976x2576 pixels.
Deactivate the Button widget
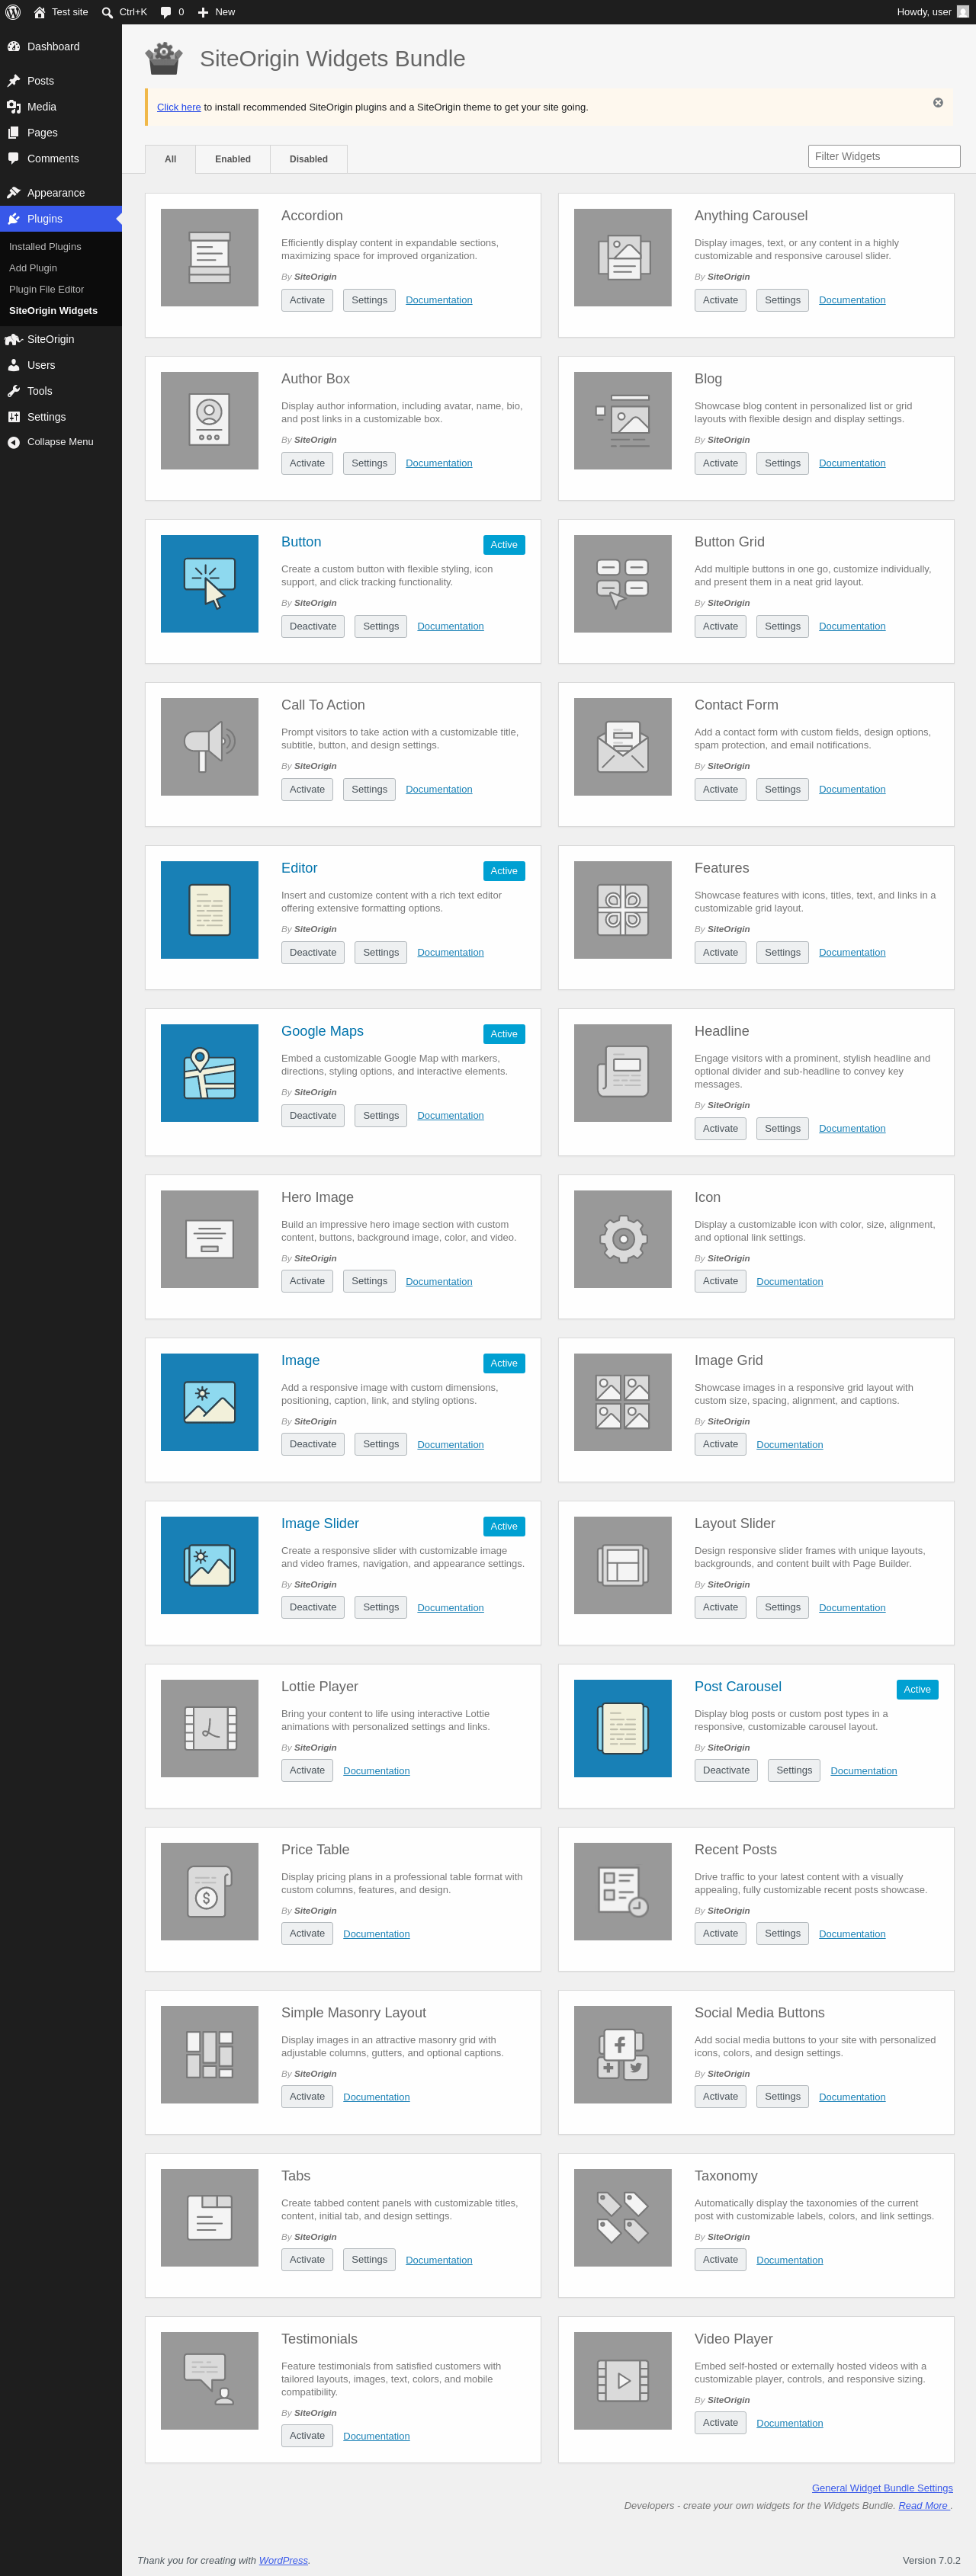click(x=313, y=626)
